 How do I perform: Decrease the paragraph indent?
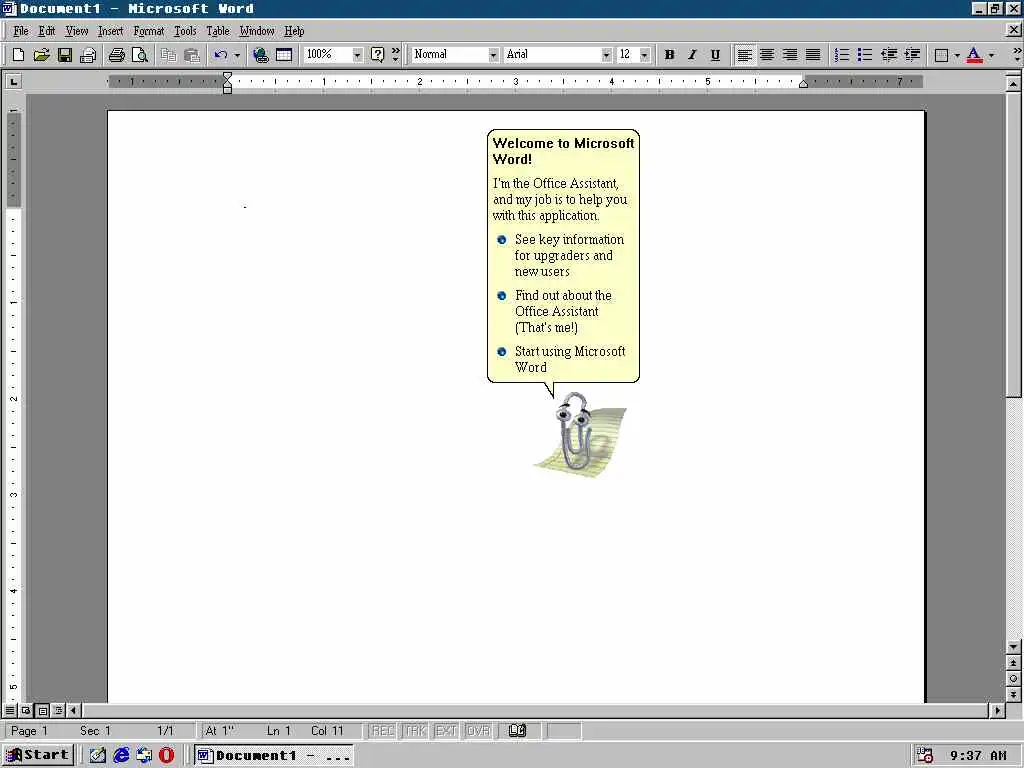pos(889,55)
